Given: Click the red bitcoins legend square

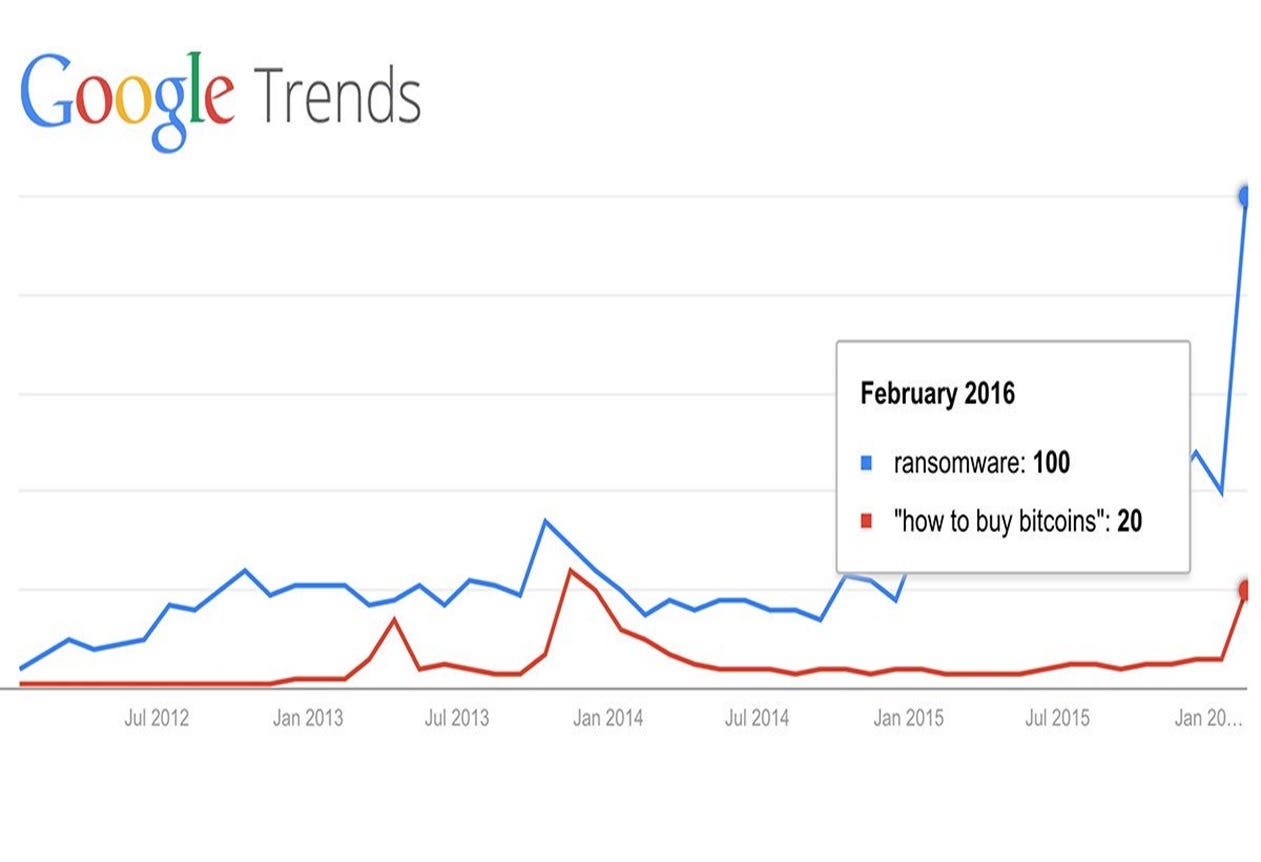Looking at the screenshot, I should click(866, 521).
